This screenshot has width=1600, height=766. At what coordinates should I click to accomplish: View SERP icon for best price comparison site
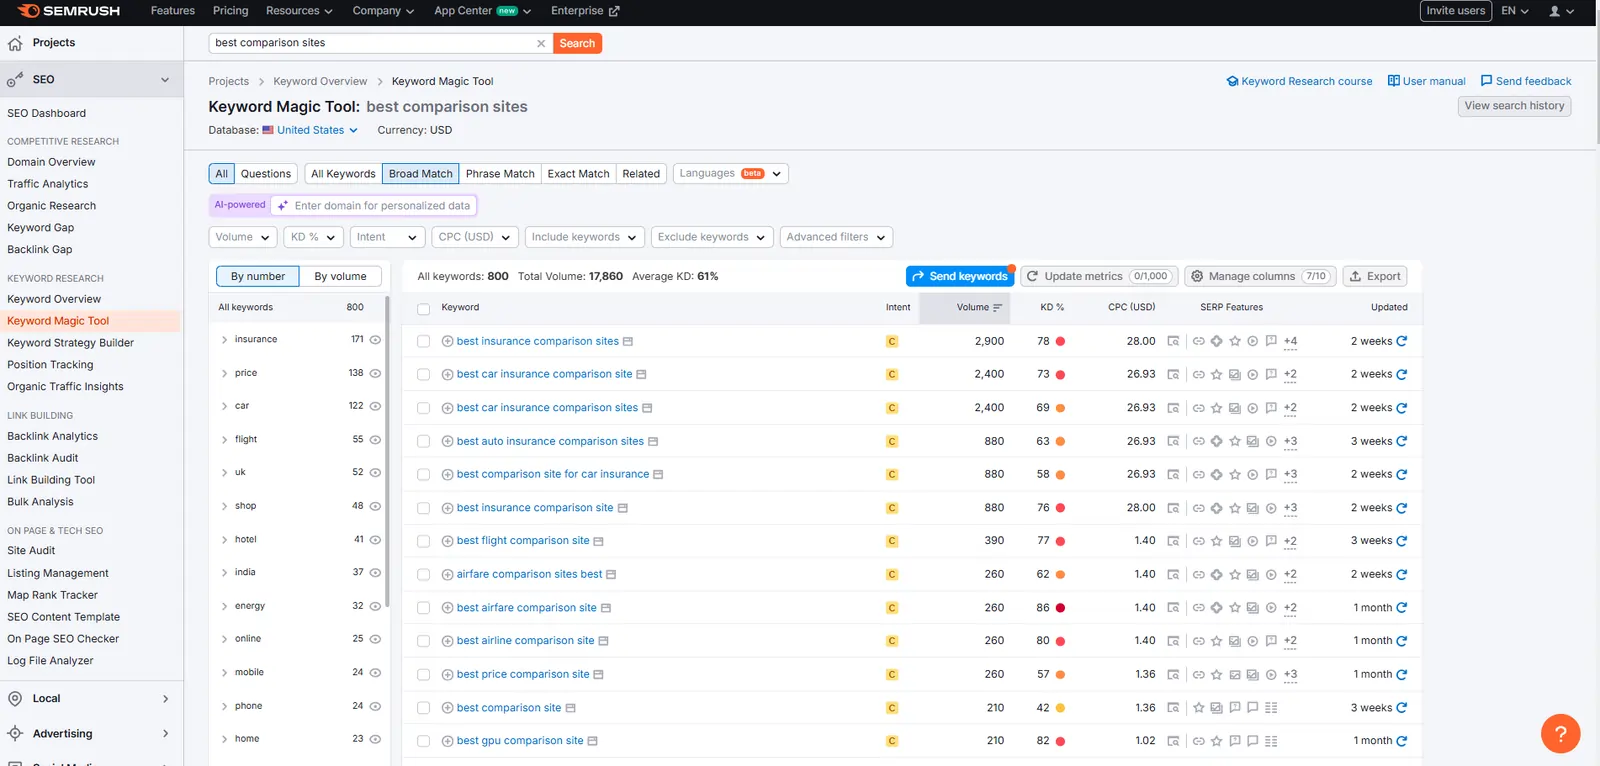coord(1173,674)
